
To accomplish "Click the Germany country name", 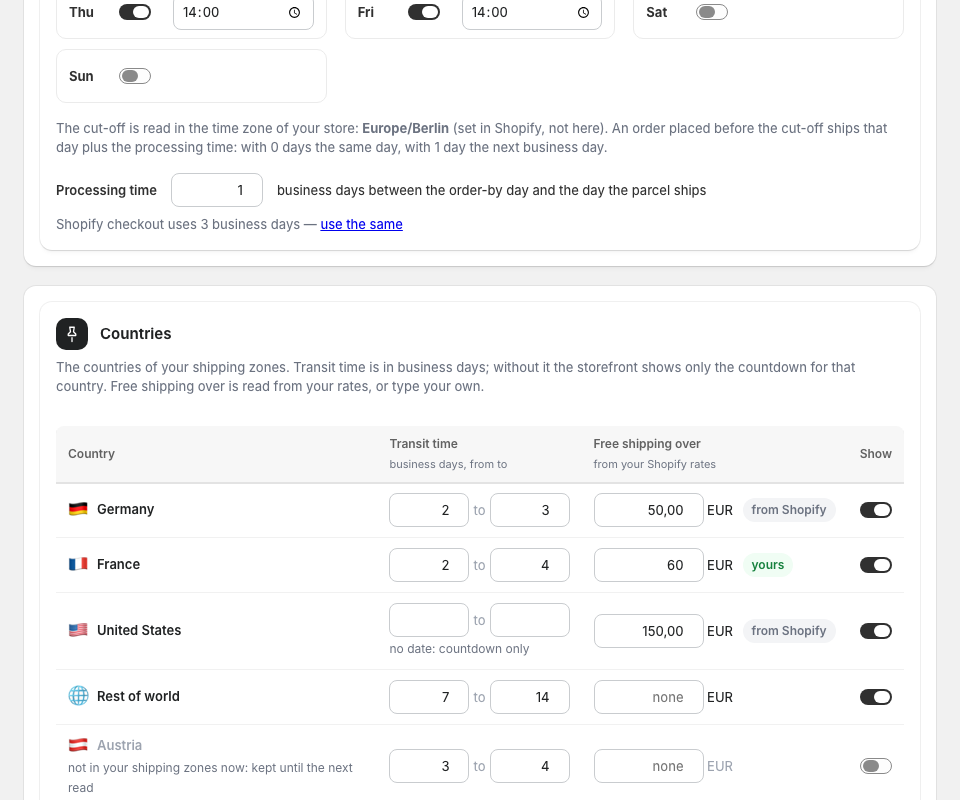I will pyautogui.click(x=126, y=509).
